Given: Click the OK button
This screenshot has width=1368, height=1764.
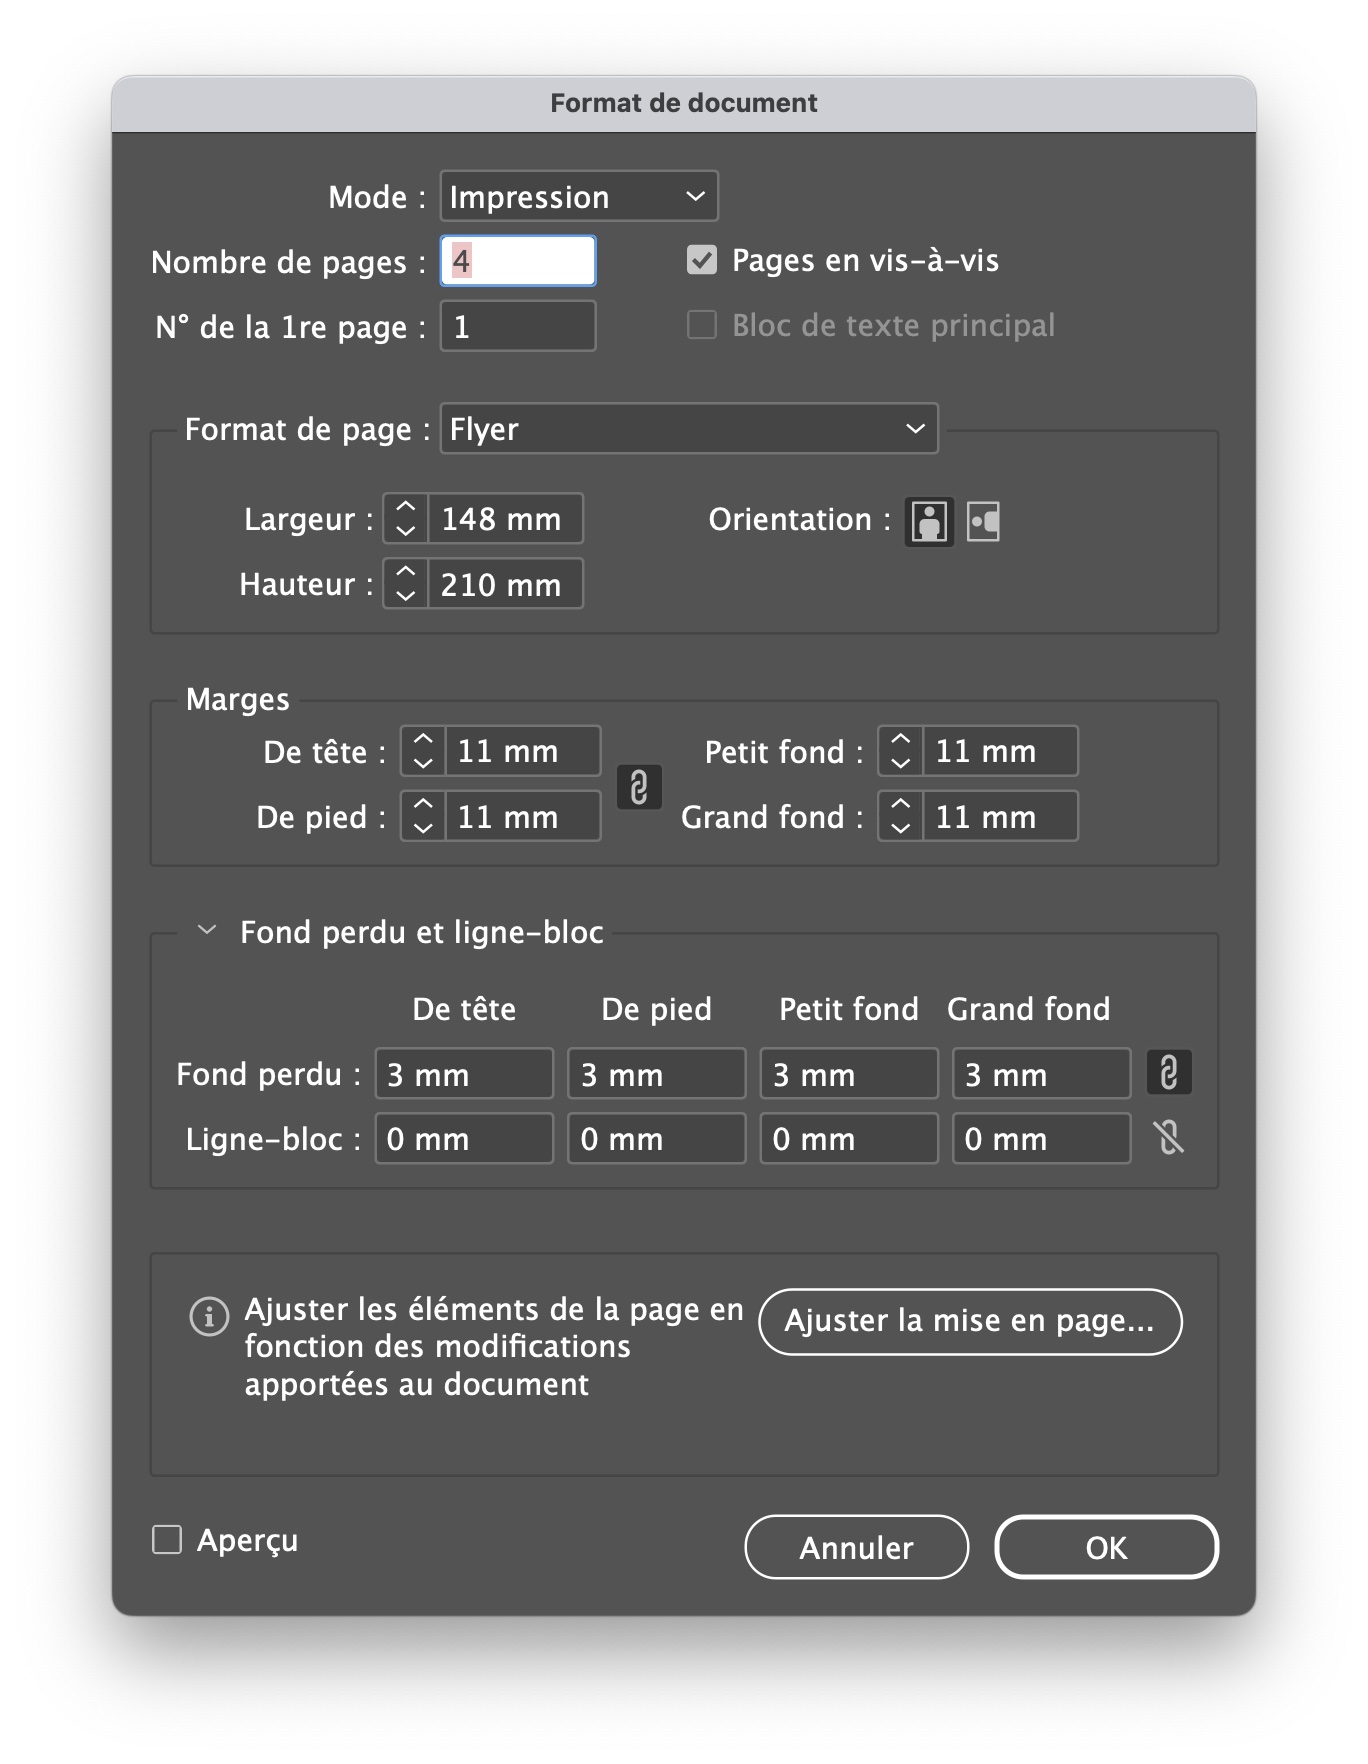Looking at the screenshot, I should pyautogui.click(x=1105, y=1547).
